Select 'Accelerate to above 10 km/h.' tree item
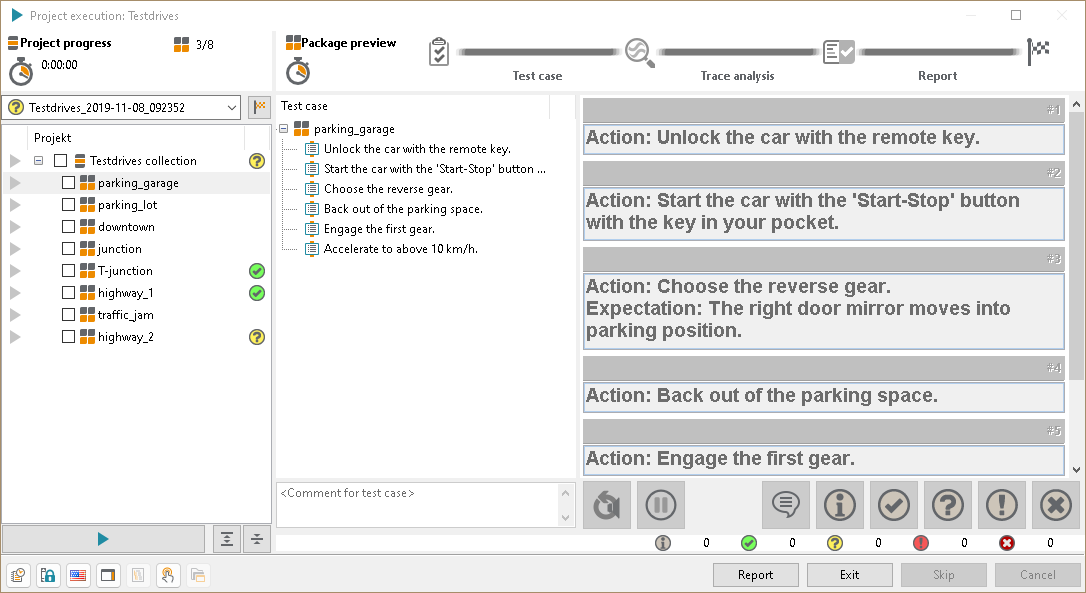 coord(401,249)
